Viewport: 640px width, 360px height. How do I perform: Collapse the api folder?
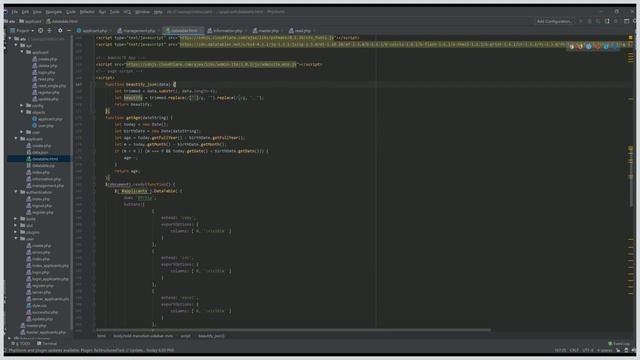16,45
